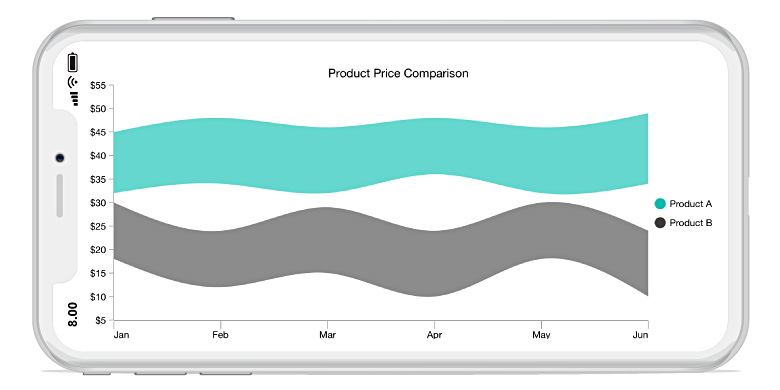Tap the 8.00 clock text

(x=73, y=314)
